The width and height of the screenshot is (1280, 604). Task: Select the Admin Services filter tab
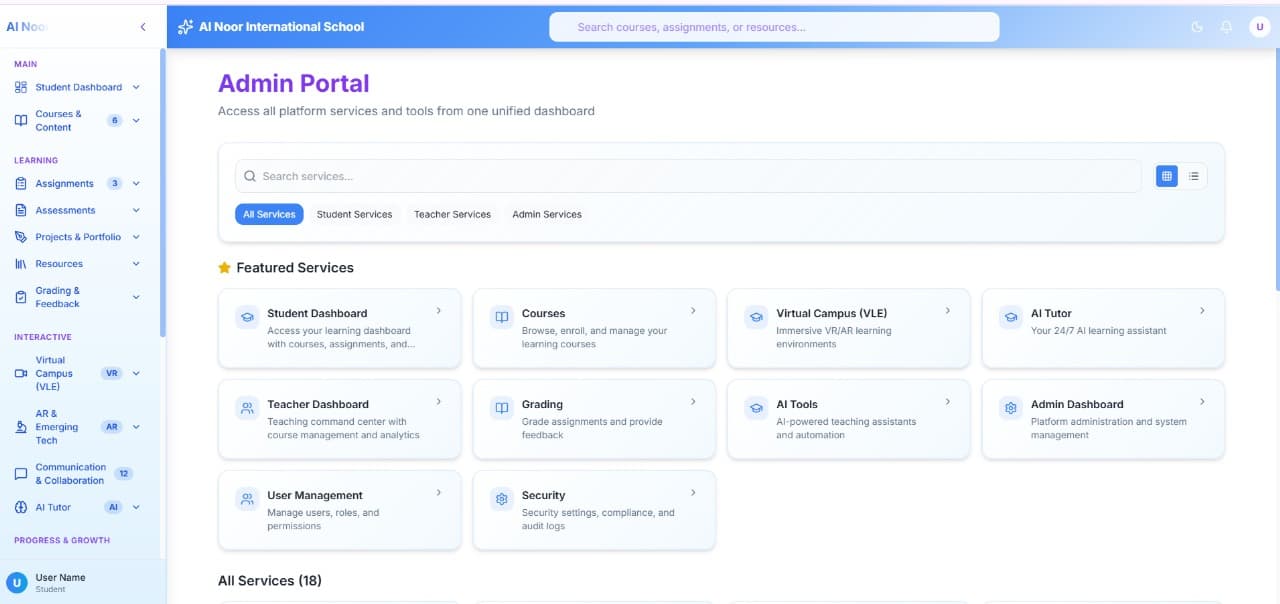[547, 214]
